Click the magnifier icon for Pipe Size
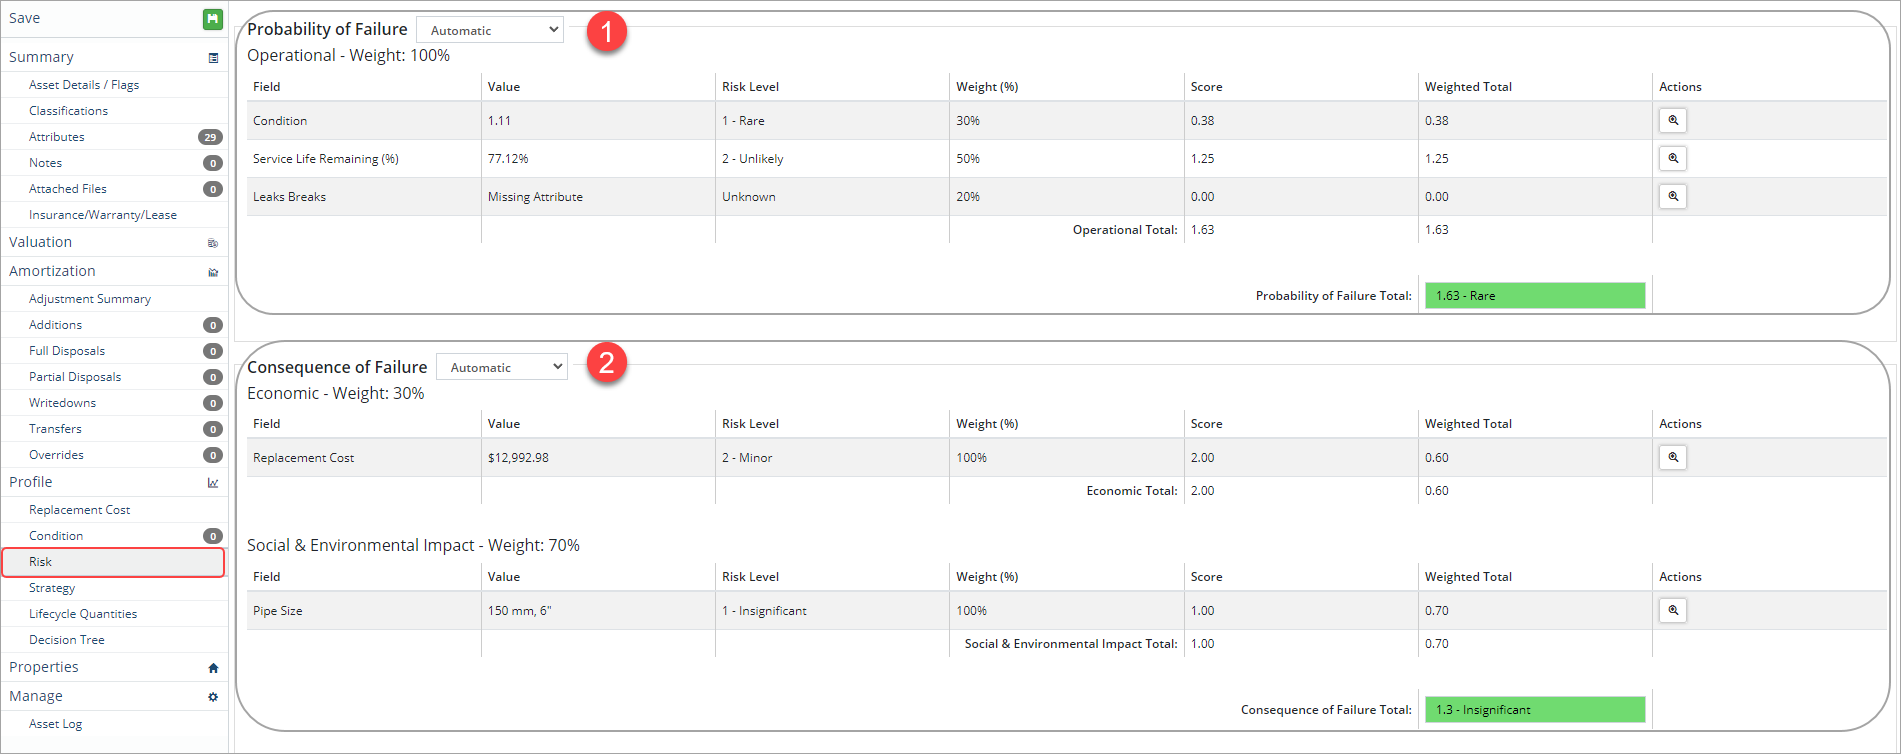 (x=1672, y=611)
